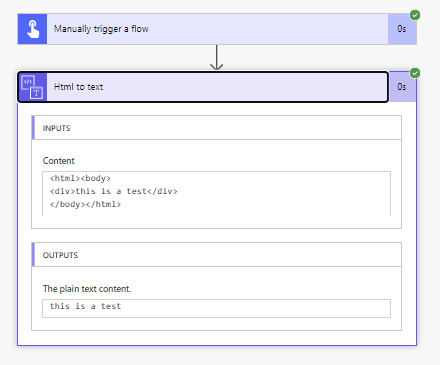Click the label 'The plain text content.'
Screen dimensions: 440x365
coord(87,289)
